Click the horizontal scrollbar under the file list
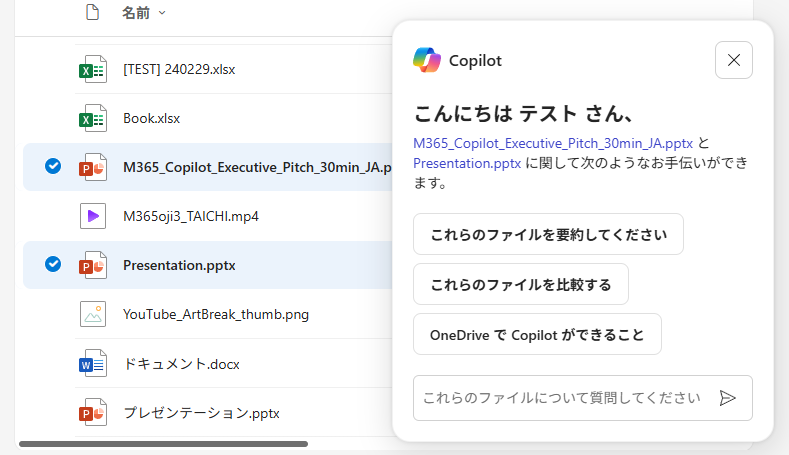This screenshot has height=455, width=789. click(x=163, y=443)
